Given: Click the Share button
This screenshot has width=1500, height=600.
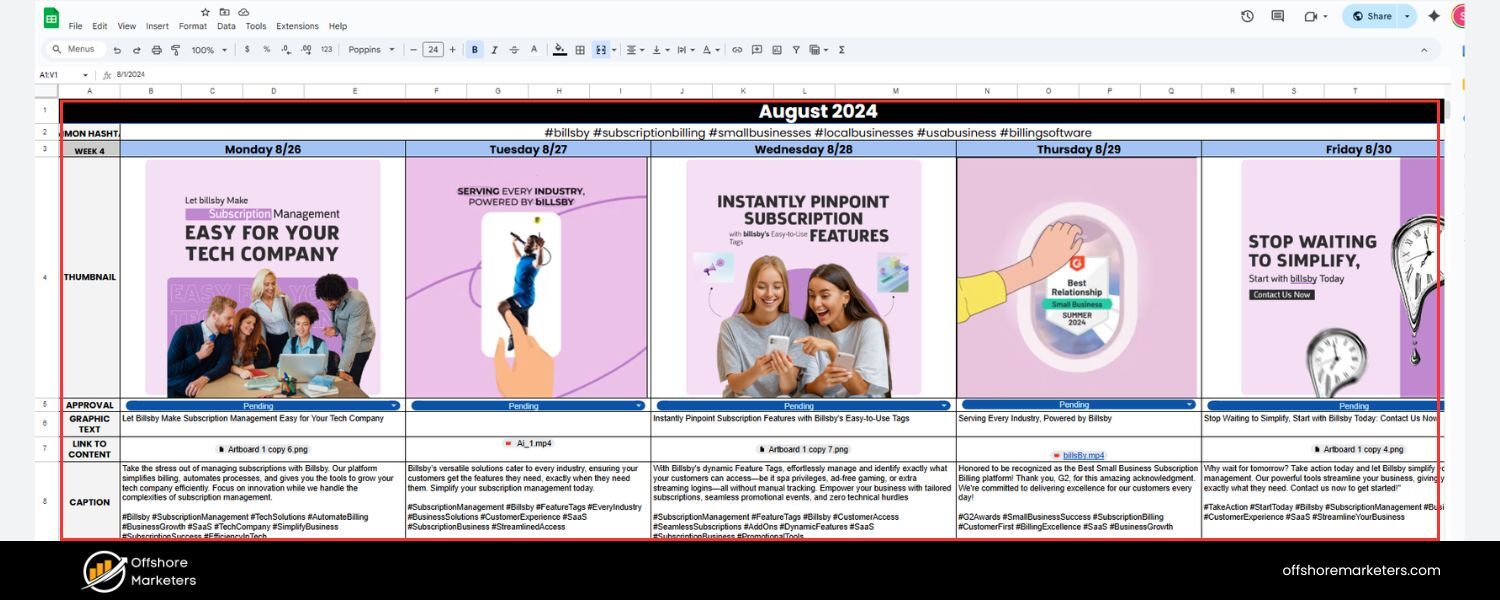Looking at the screenshot, I should [x=1378, y=16].
